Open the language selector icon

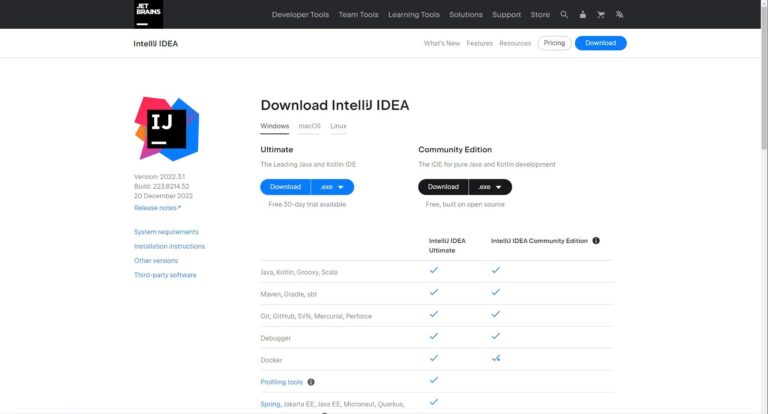(620, 15)
